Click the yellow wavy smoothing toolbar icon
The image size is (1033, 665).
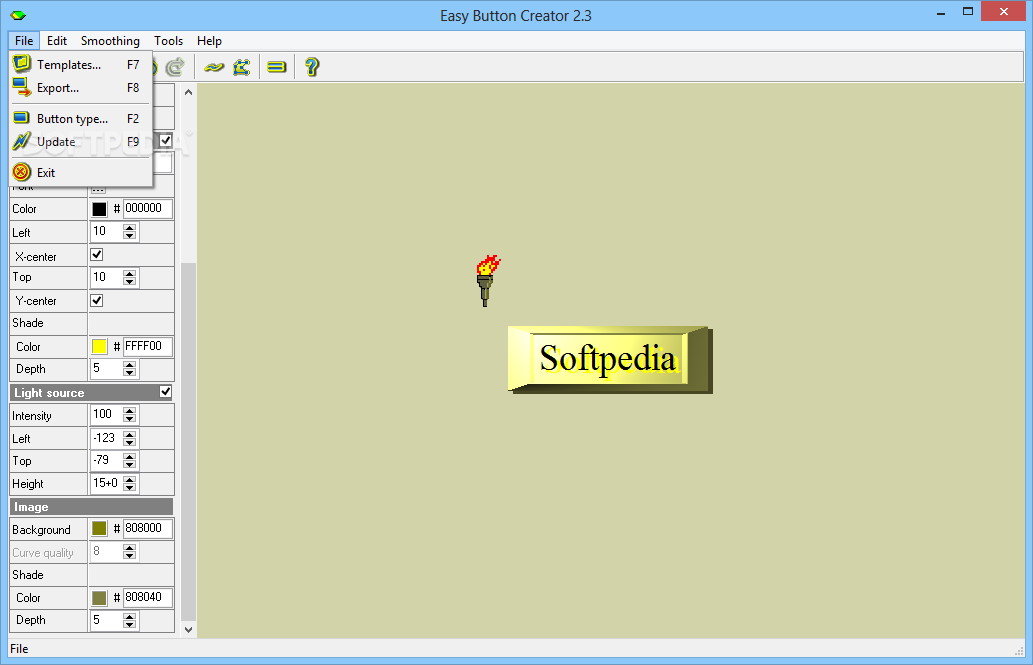point(214,67)
